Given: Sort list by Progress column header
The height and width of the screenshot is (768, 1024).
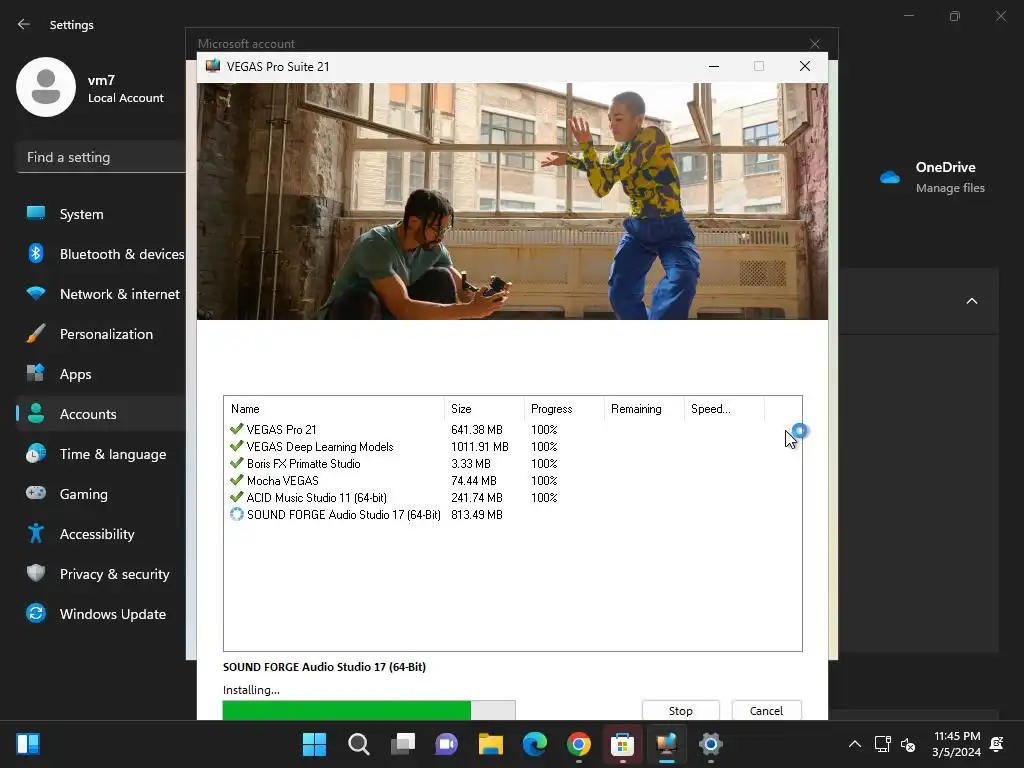Looking at the screenshot, I should click(564, 409).
